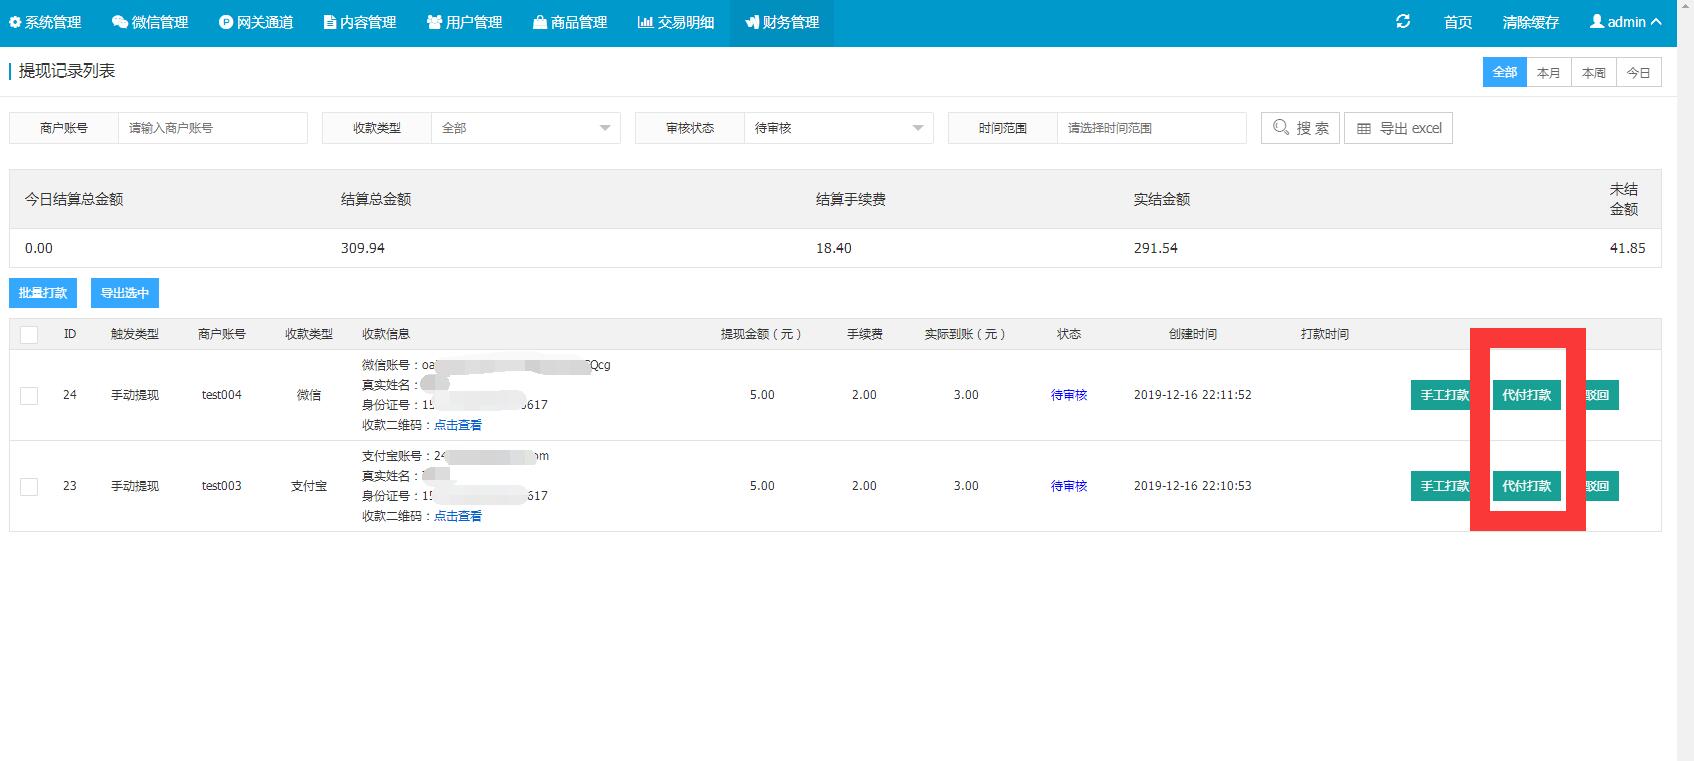1694x761 pixels.
Task: Click the admin user avatar icon
Action: [x=1597, y=21]
